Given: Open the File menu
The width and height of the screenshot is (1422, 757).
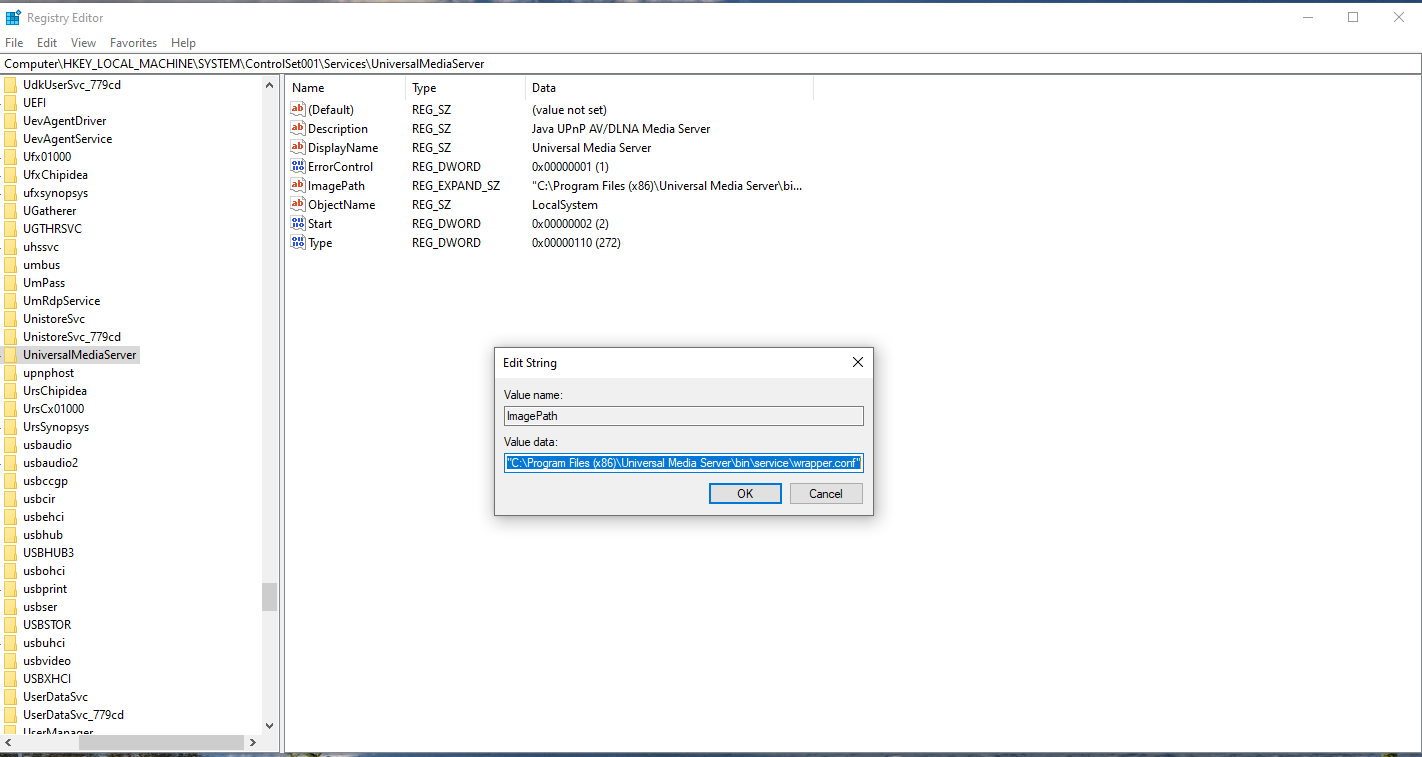Looking at the screenshot, I should [x=14, y=43].
